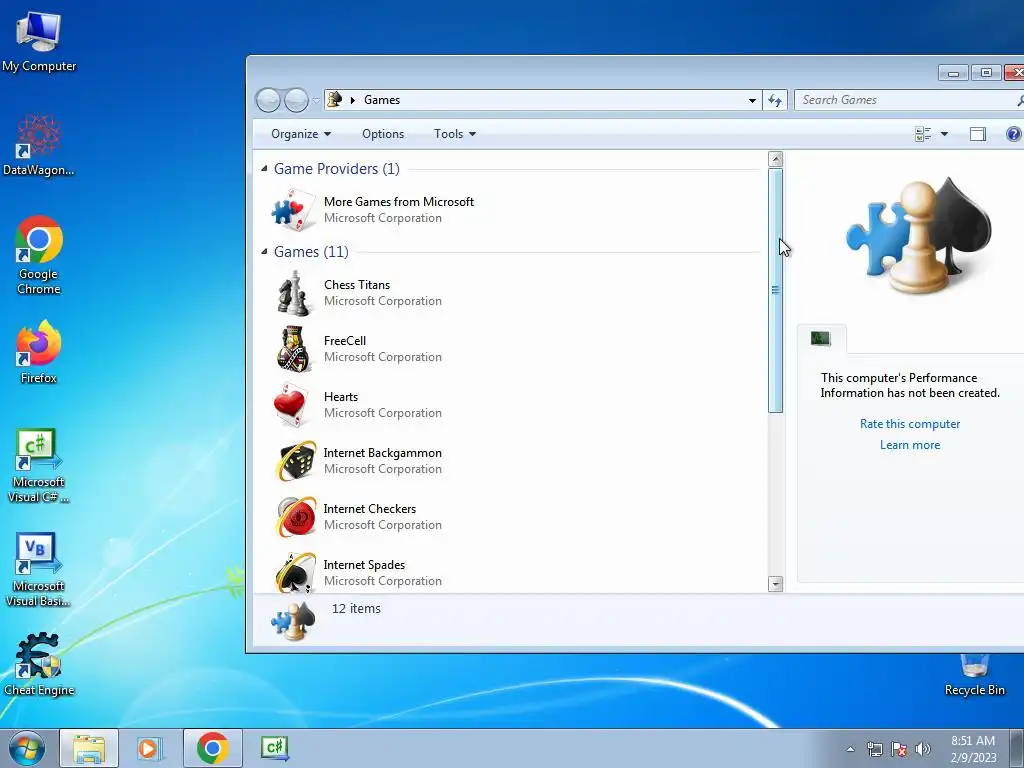Open the Windows Start button

coord(27,748)
